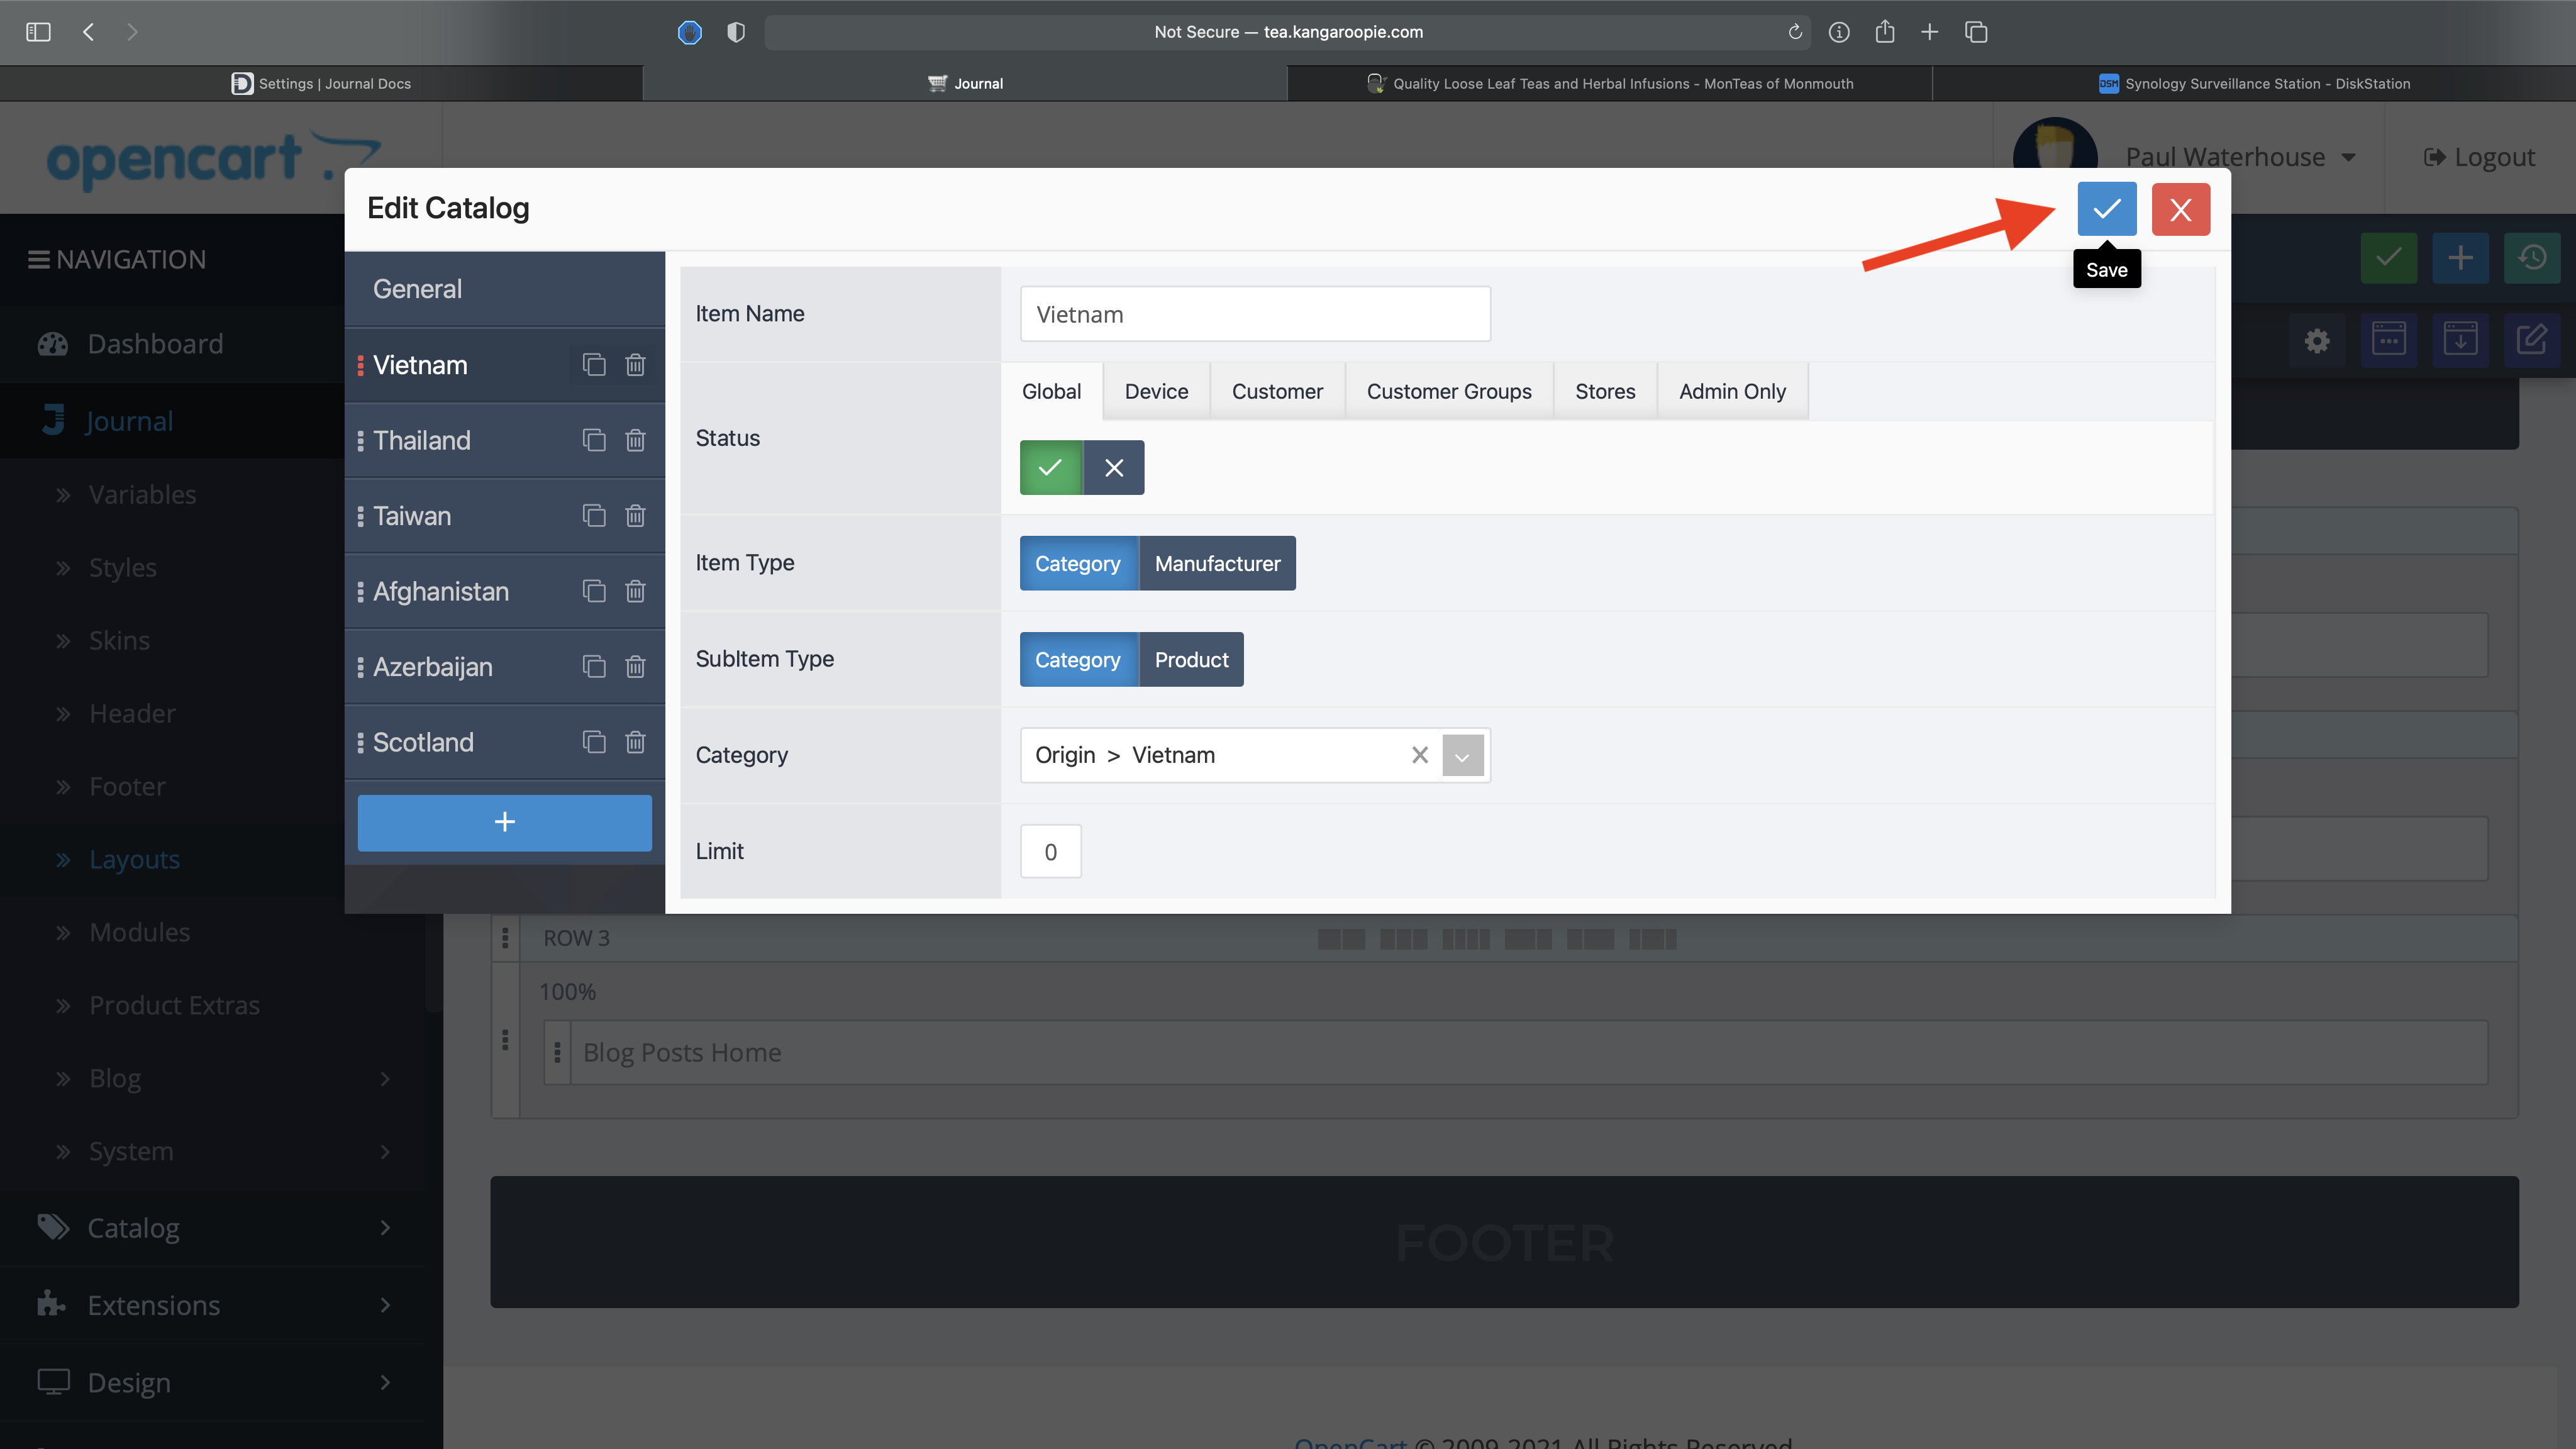Image resolution: width=2576 pixels, height=1449 pixels.
Task: Close the Edit Catalog dialog with the red X
Action: 2180,209
